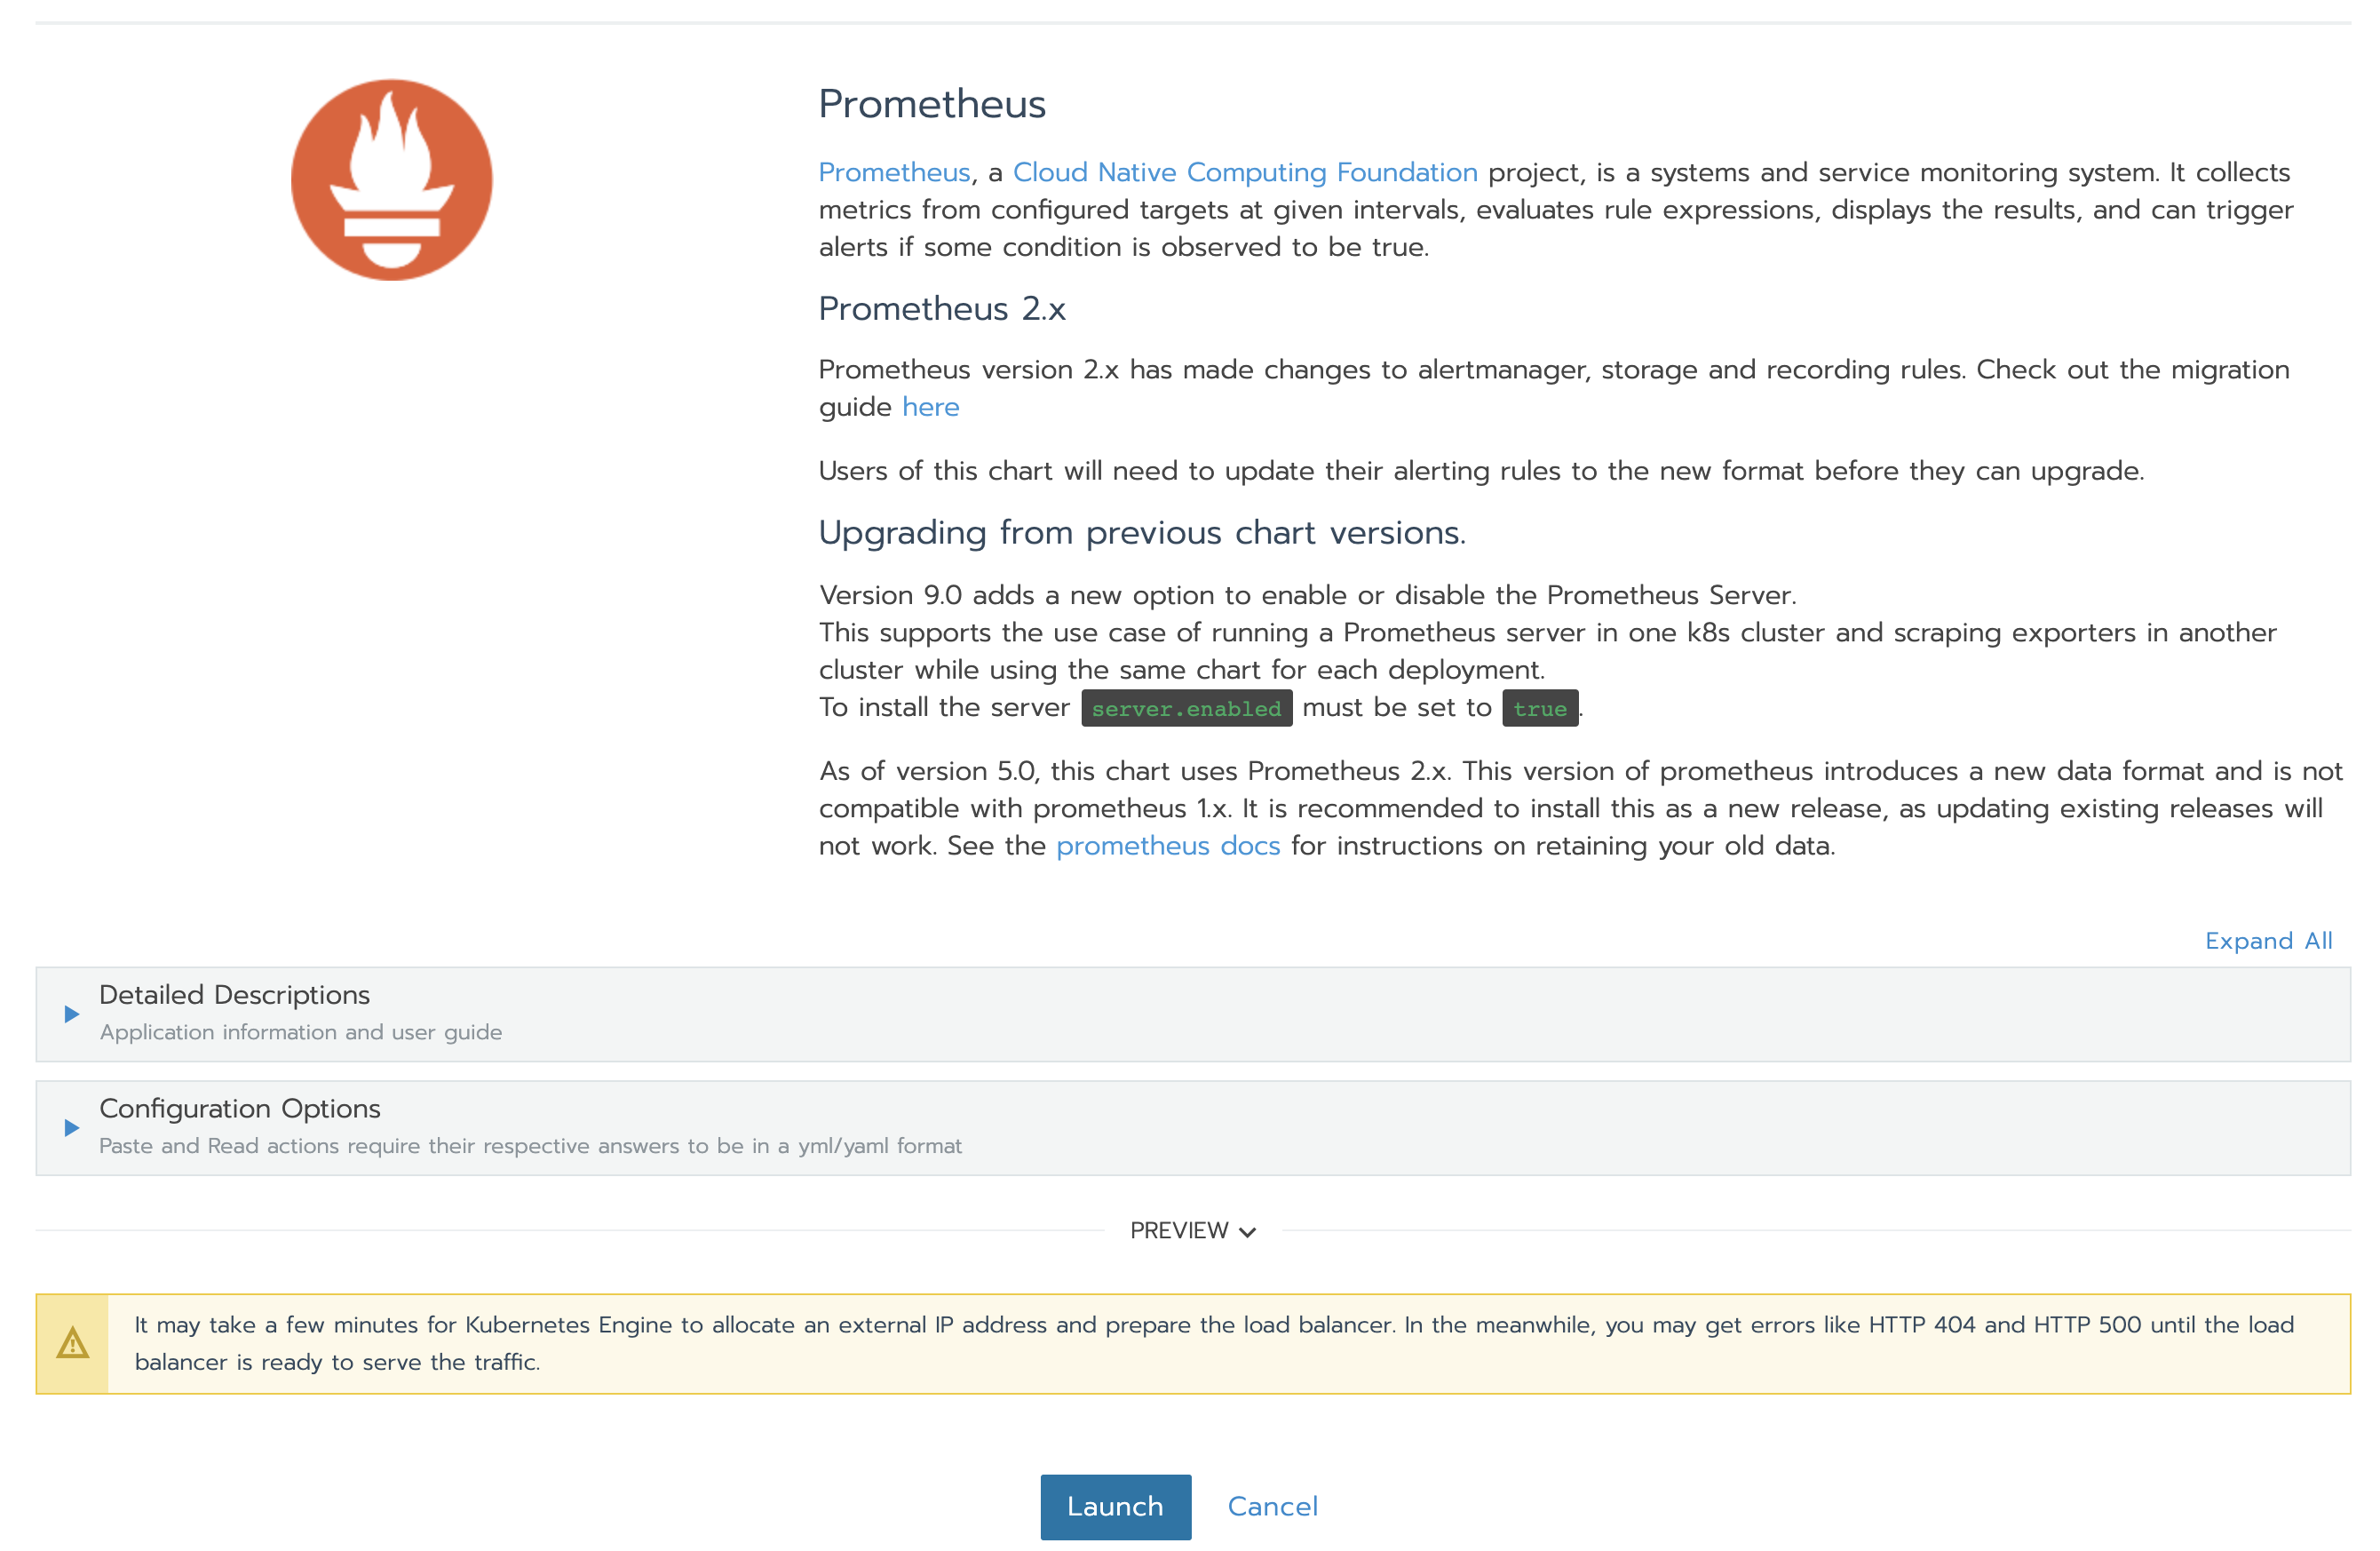Click the Prometheus flame logo
The image size is (2380, 1551).
pos(391,180)
